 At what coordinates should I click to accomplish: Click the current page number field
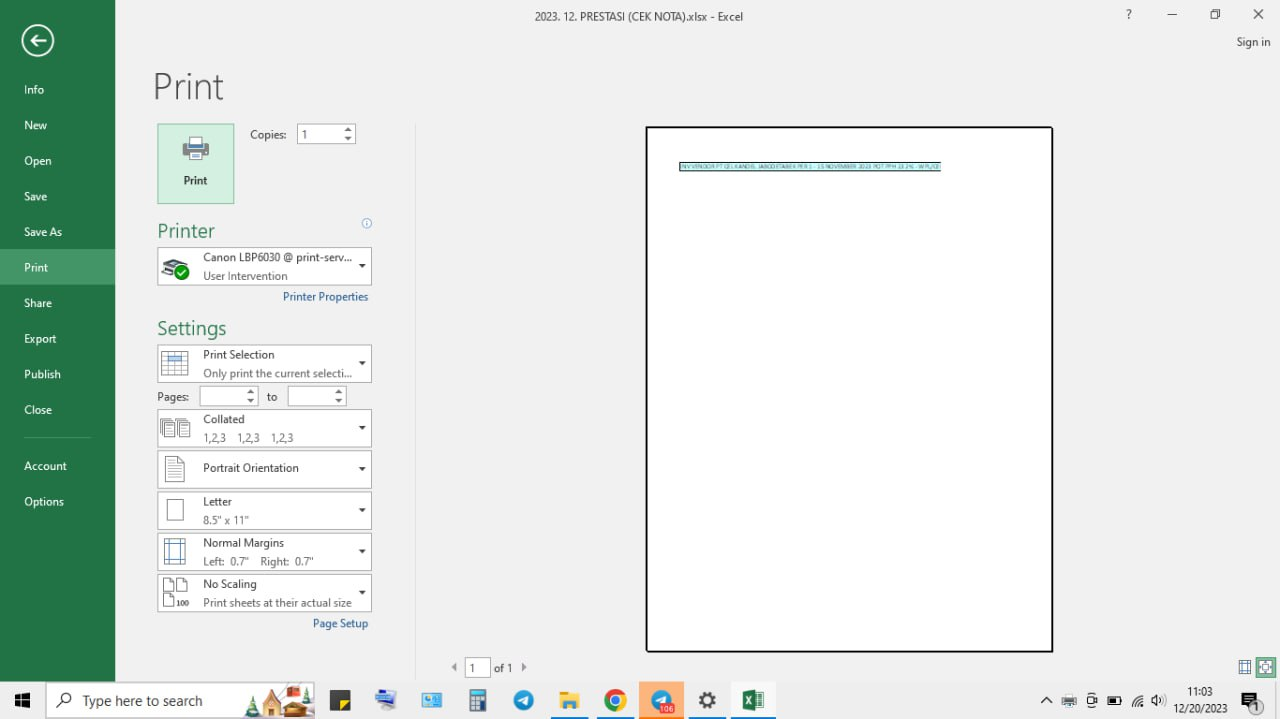coord(477,667)
